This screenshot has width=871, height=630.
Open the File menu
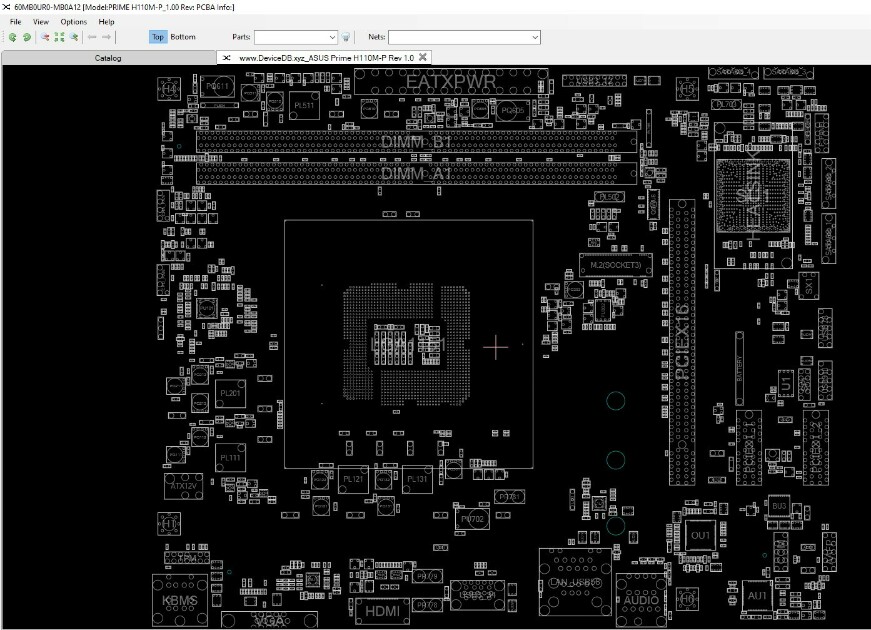[x=16, y=22]
